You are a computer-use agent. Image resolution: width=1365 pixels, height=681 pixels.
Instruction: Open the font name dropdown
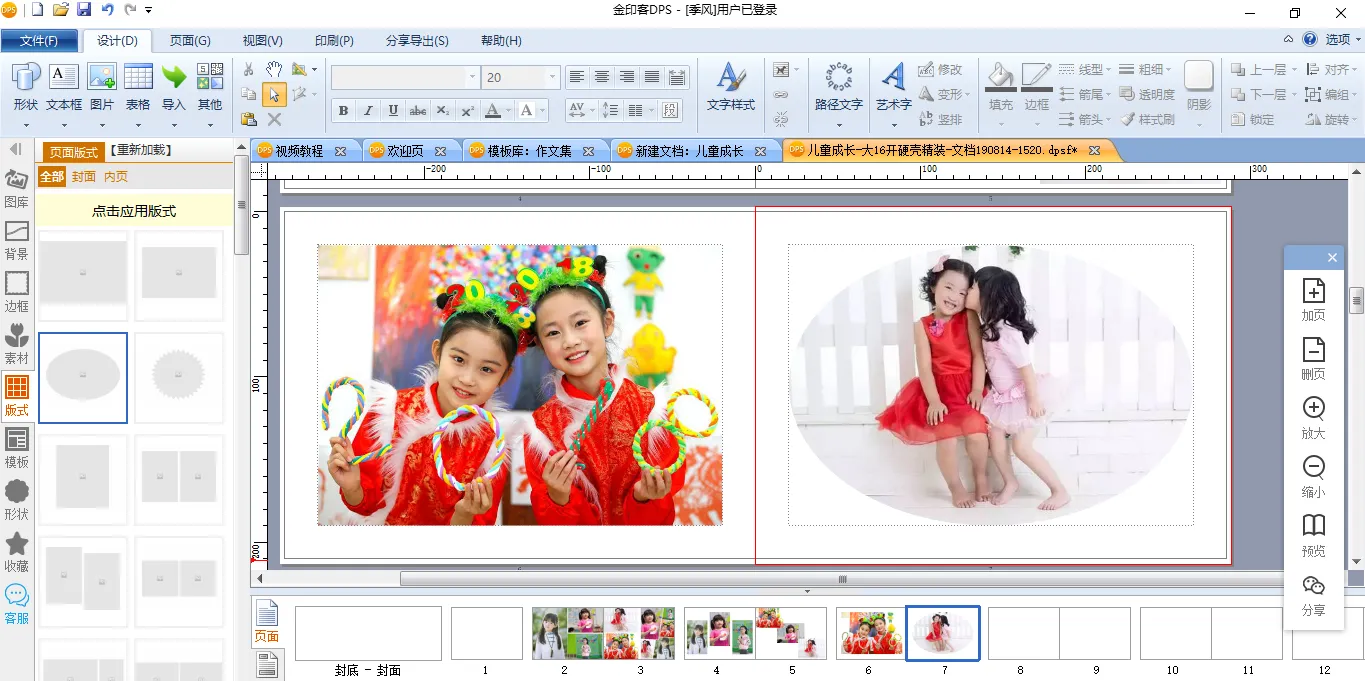(x=472, y=78)
